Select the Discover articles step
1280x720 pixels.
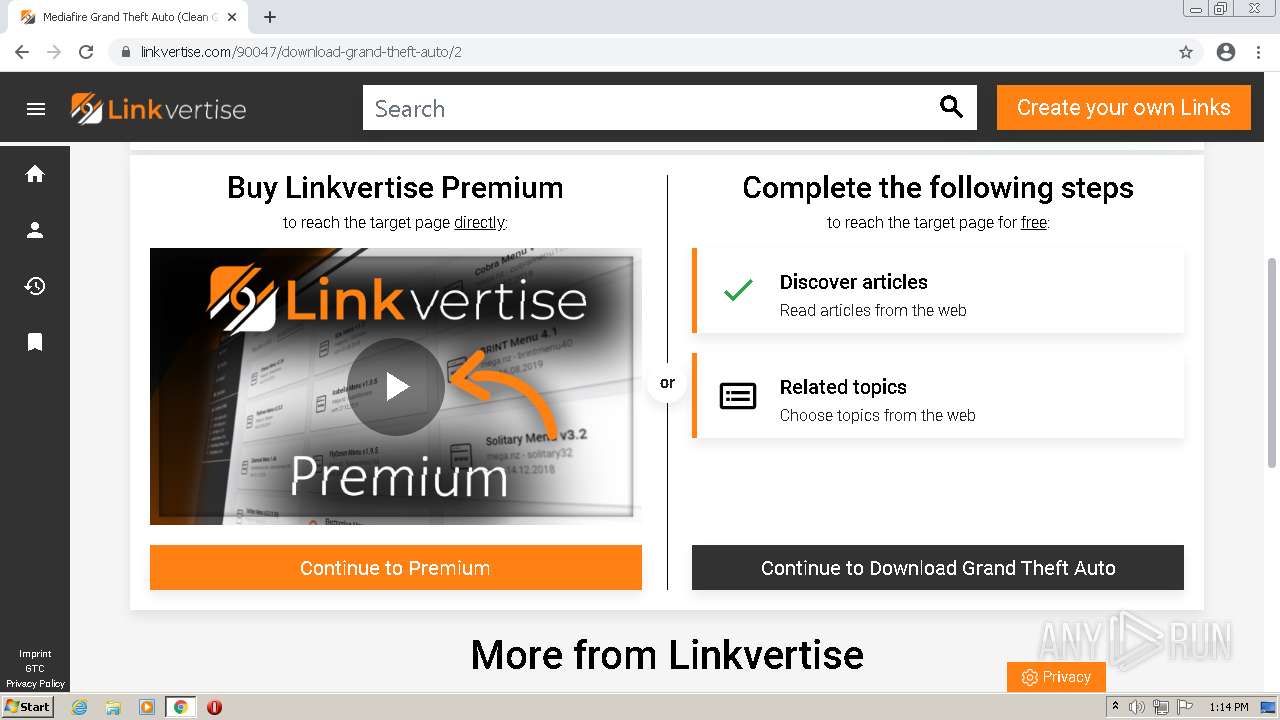(x=938, y=291)
